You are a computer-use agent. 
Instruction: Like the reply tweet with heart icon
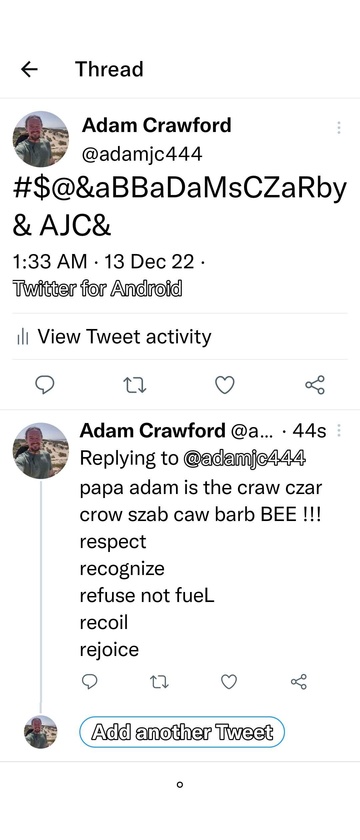pos(229,681)
